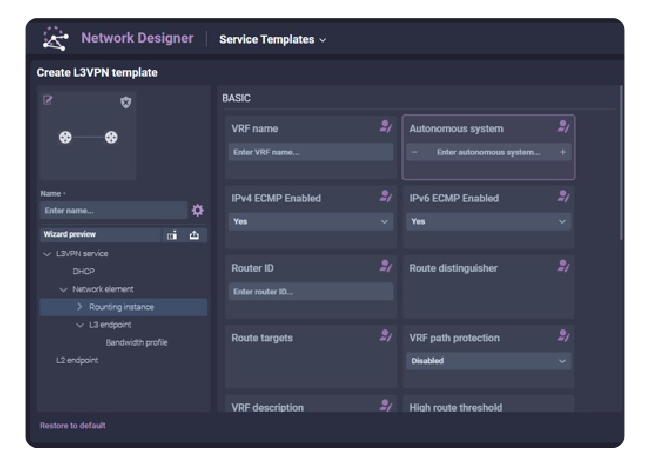The image size is (650, 466).
Task: Open the IPv6 ECMP Enabled dropdown
Action: (x=489, y=221)
